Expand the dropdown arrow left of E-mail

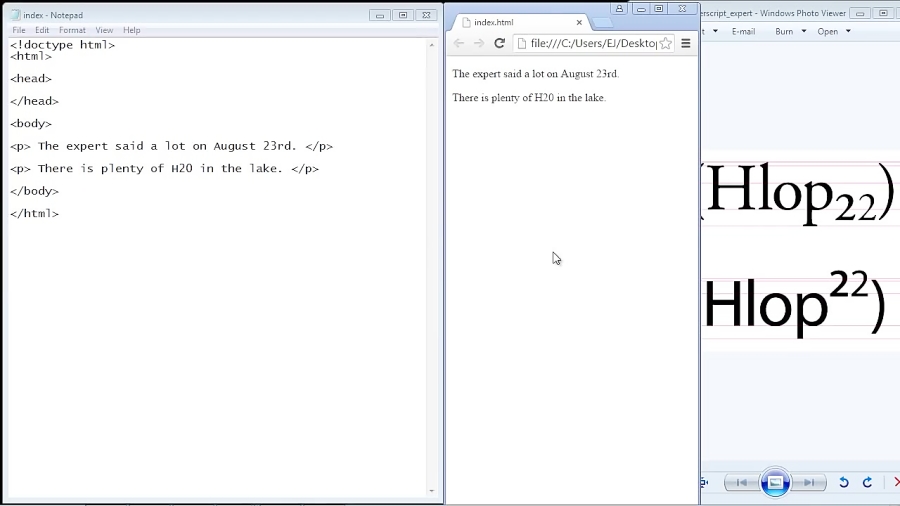[x=715, y=31]
